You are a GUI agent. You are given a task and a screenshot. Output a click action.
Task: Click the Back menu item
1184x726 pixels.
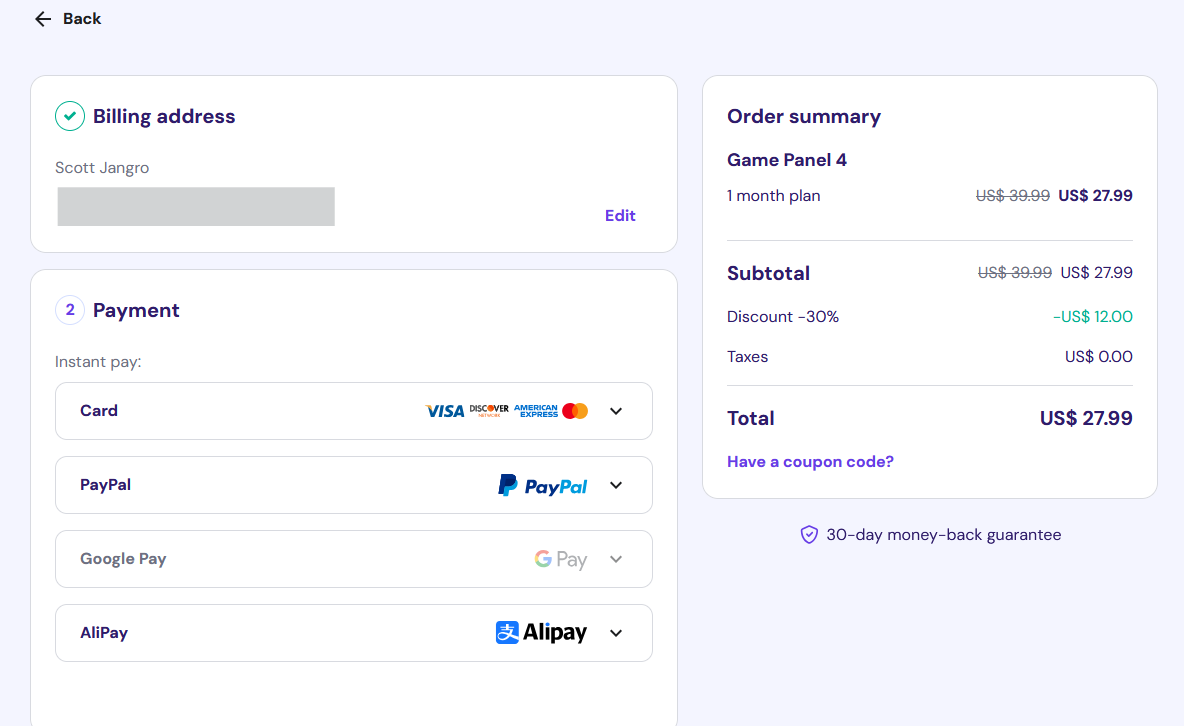82,18
